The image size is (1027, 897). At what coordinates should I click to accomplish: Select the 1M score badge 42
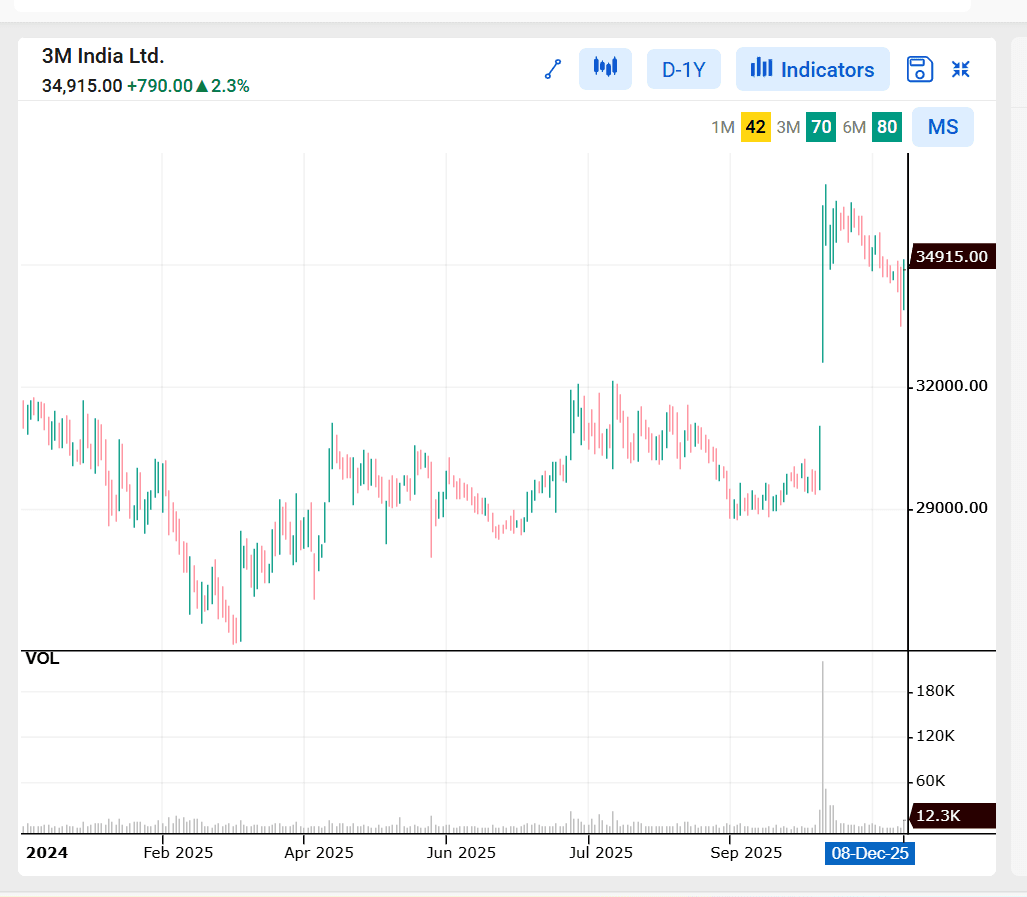(755, 127)
